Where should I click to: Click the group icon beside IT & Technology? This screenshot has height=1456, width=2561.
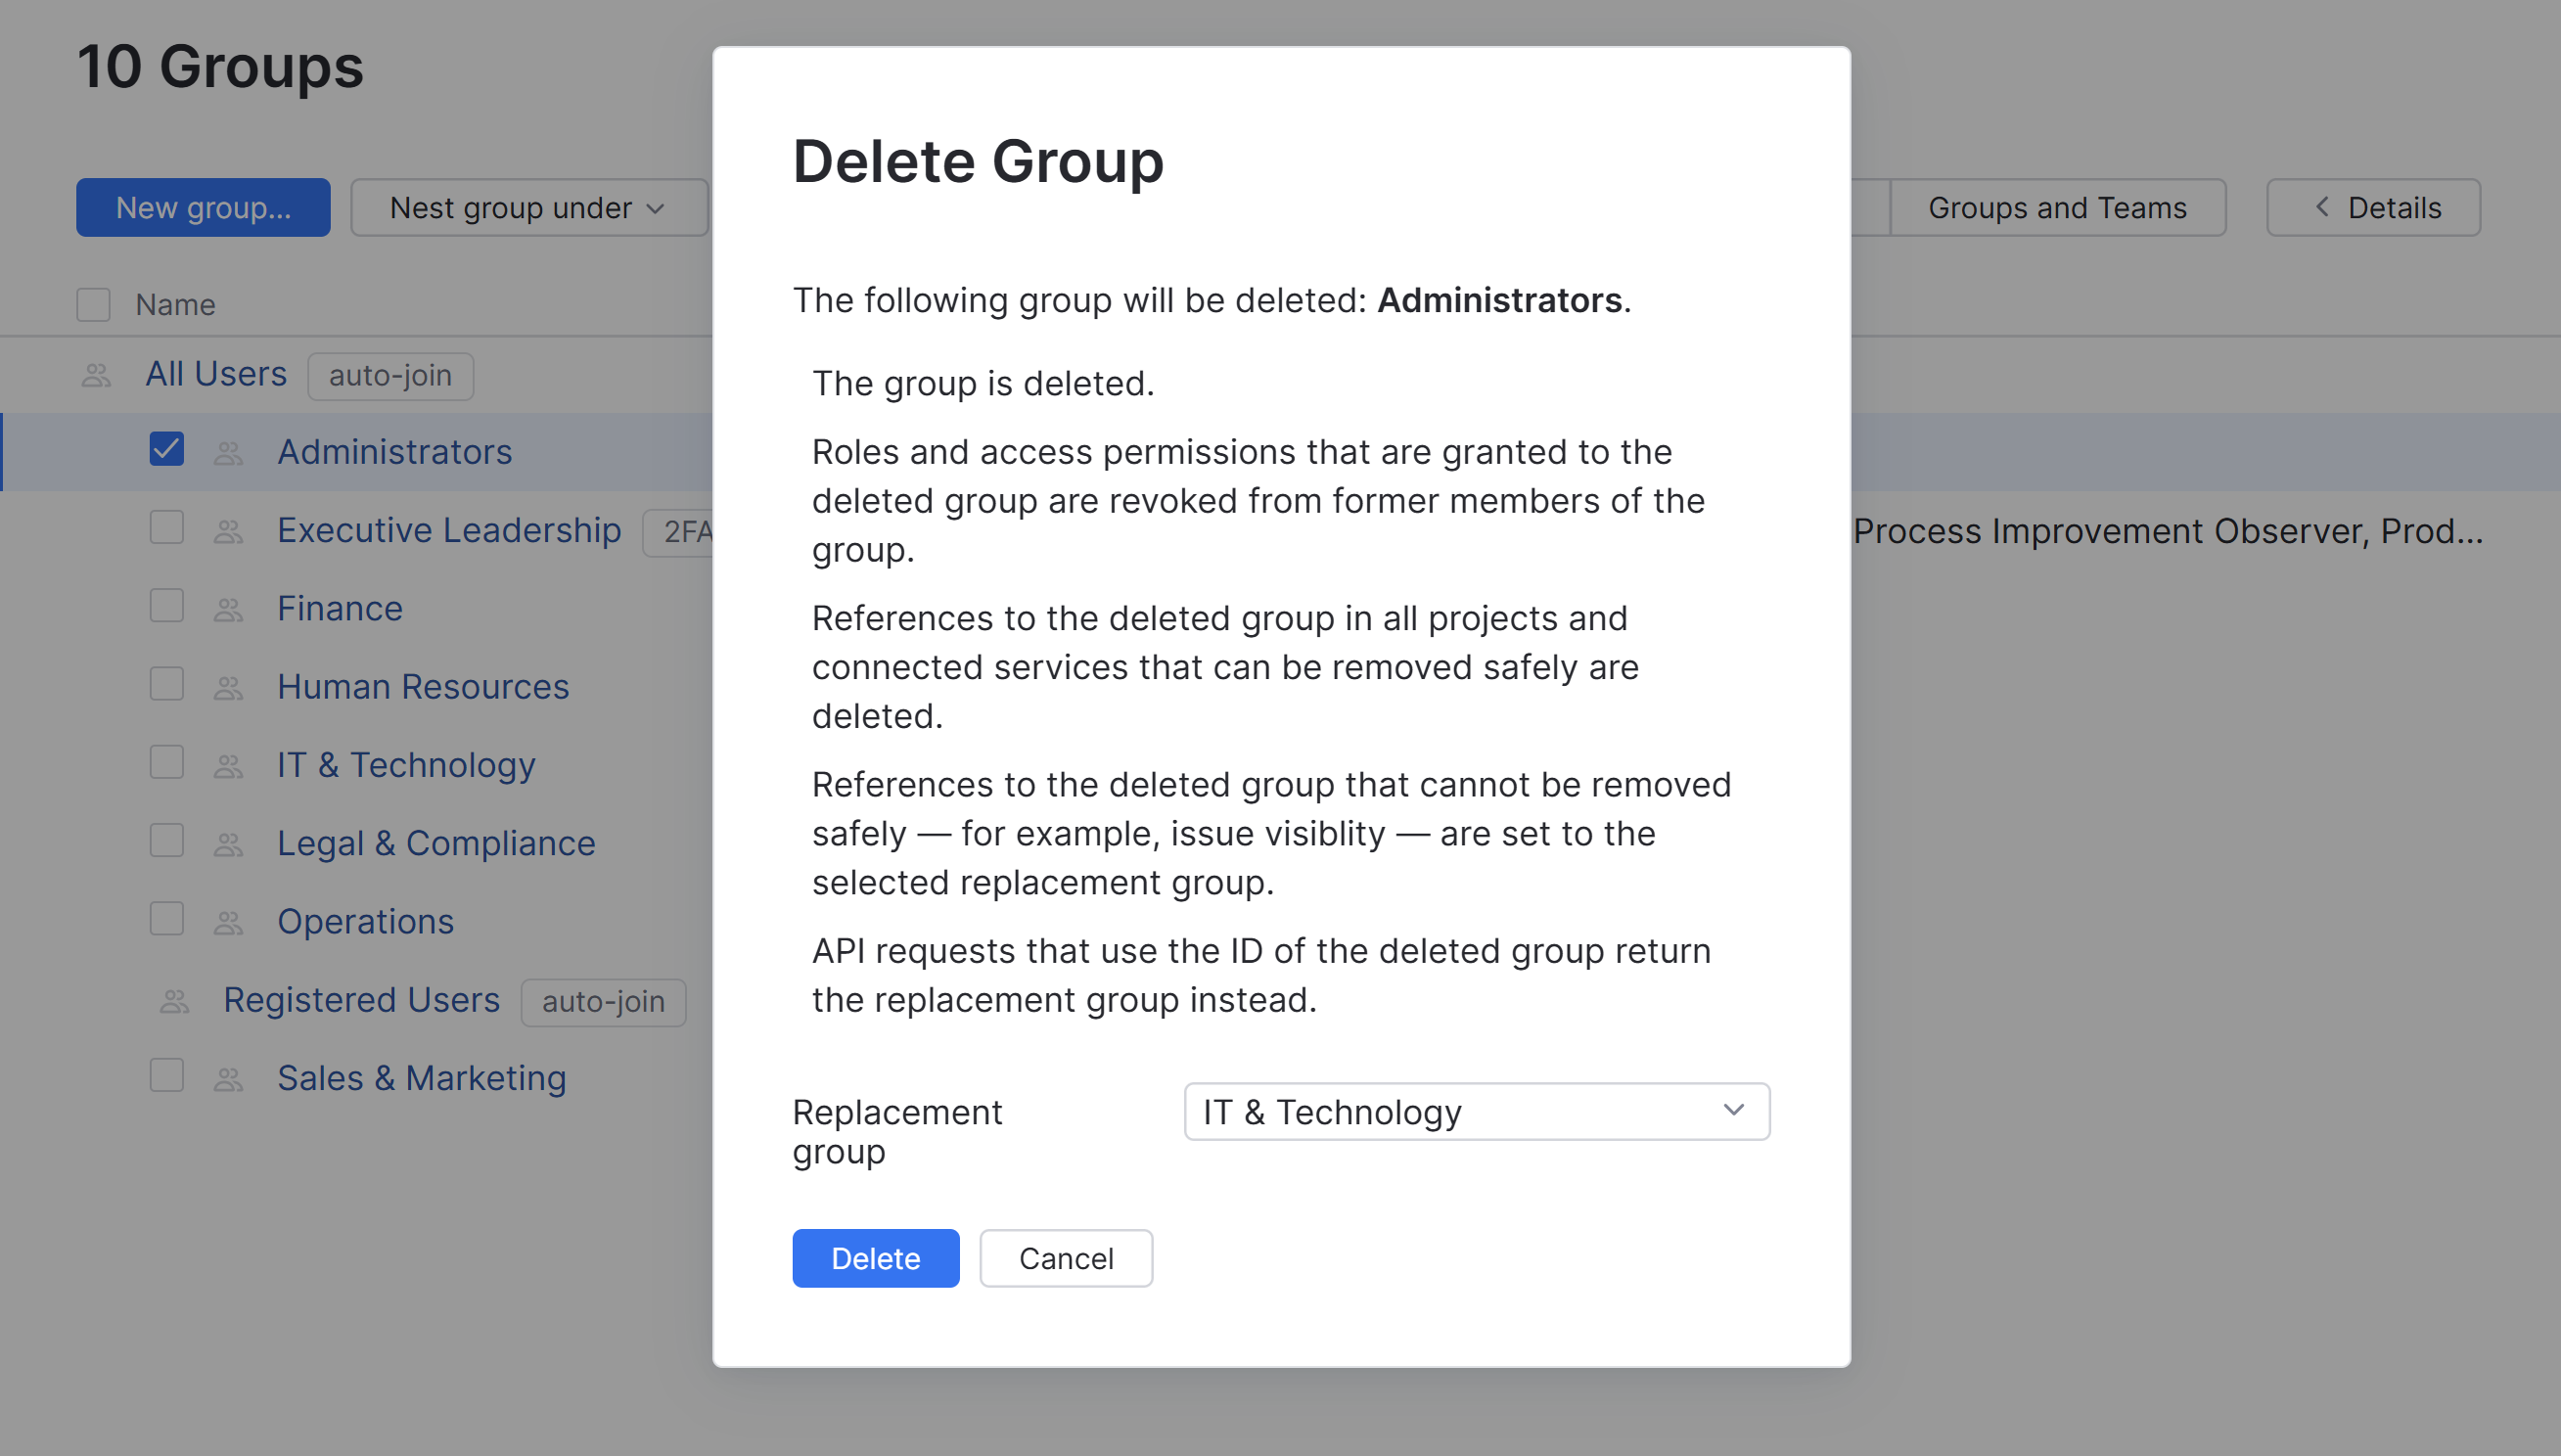[x=228, y=763]
